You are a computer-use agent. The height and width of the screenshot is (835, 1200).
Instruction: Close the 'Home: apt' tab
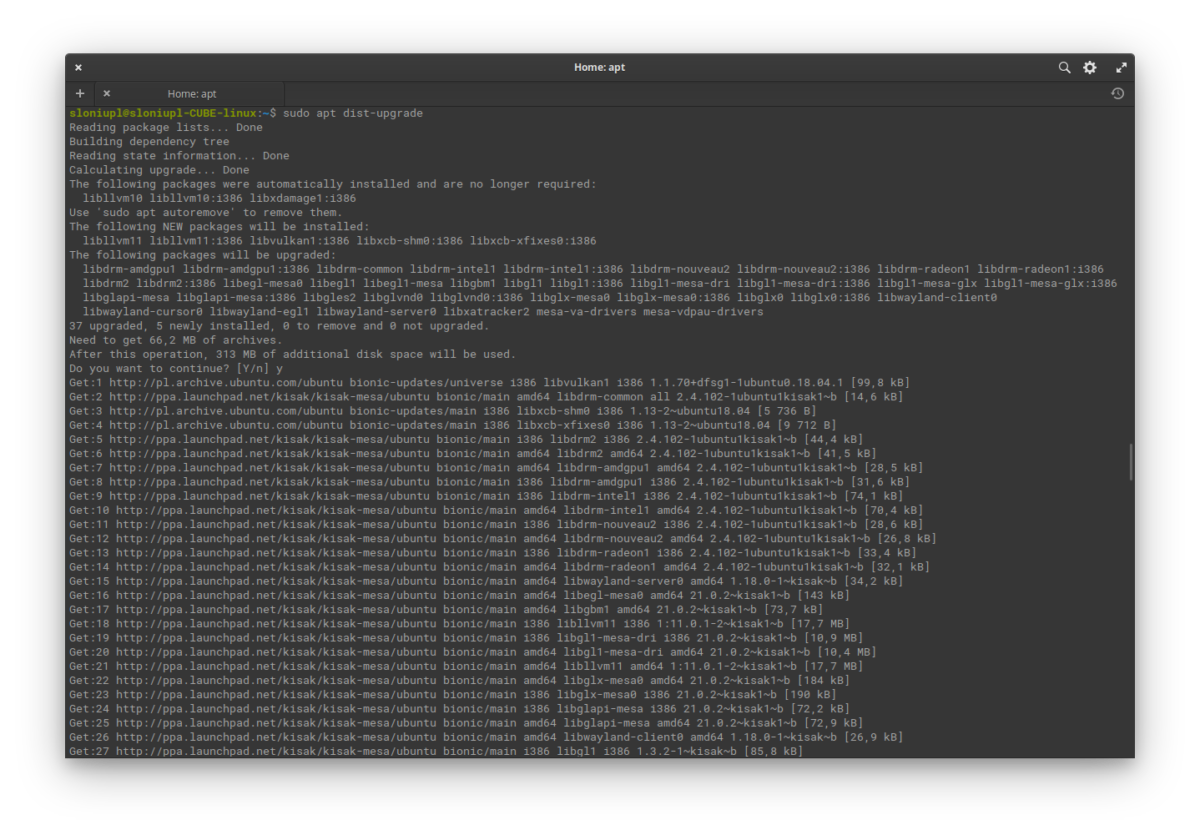107,94
